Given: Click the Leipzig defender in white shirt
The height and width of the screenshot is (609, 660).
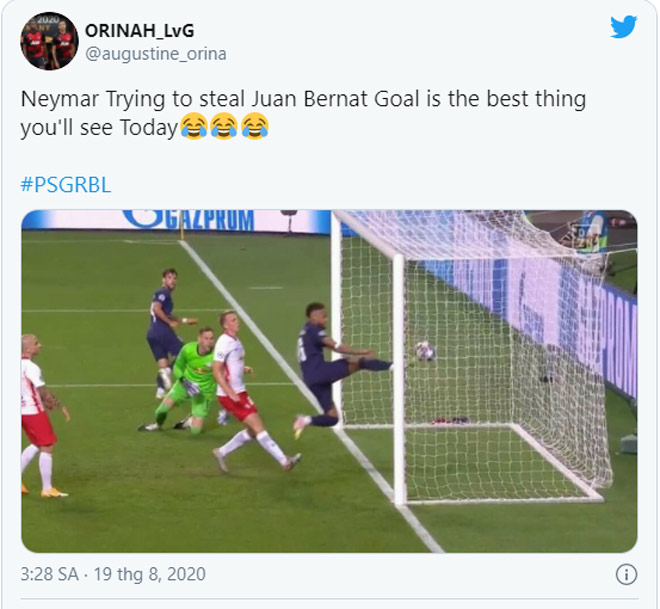Looking at the screenshot, I should pyautogui.click(x=244, y=389).
